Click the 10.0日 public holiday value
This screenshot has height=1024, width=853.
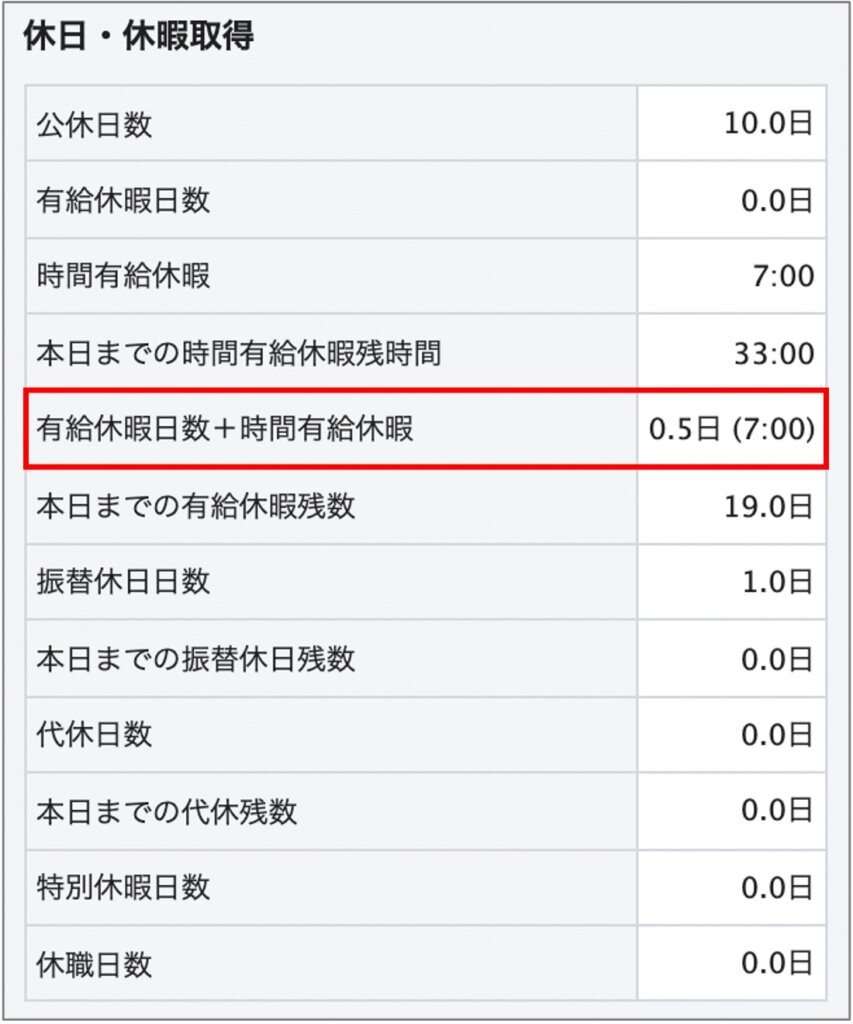click(768, 124)
